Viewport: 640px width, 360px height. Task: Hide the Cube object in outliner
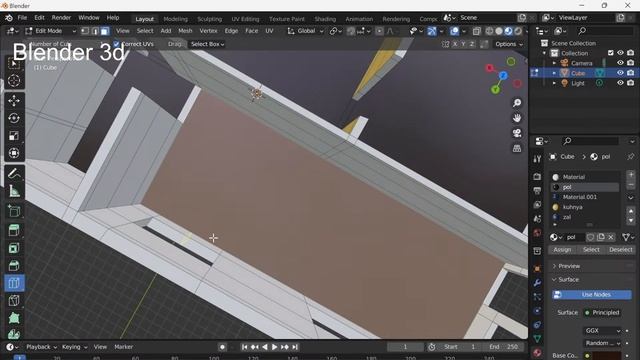pos(620,73)
